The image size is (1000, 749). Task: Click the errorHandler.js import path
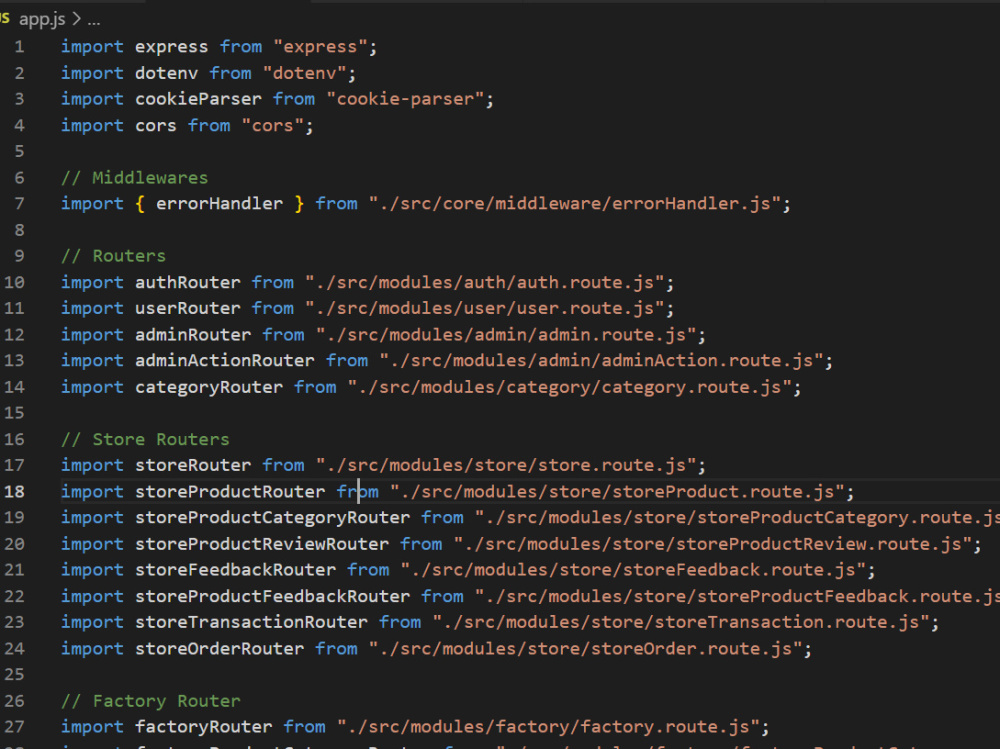(575, 204)
